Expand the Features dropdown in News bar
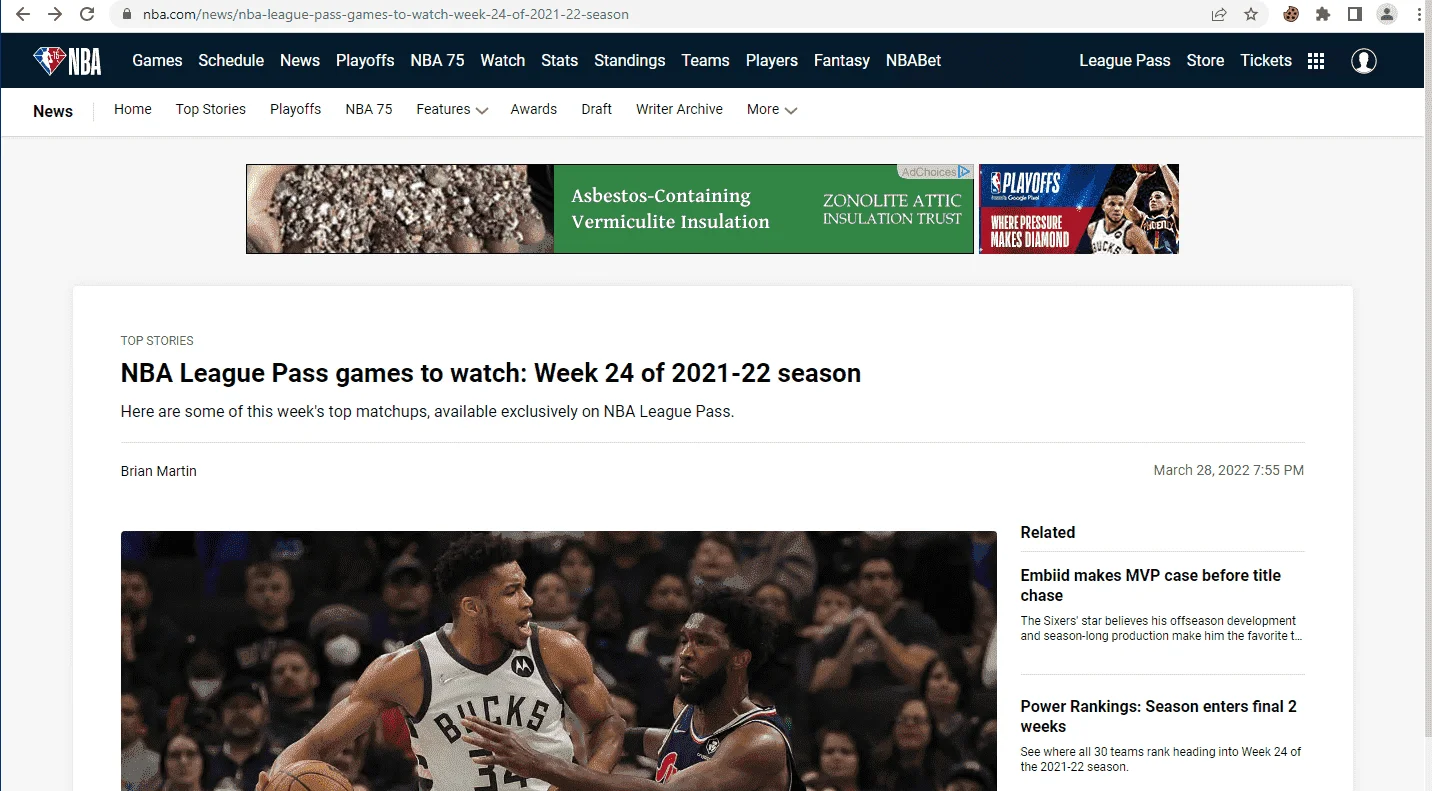The image size is (1432, 791). pyautogui.click(x=452, y=110)
